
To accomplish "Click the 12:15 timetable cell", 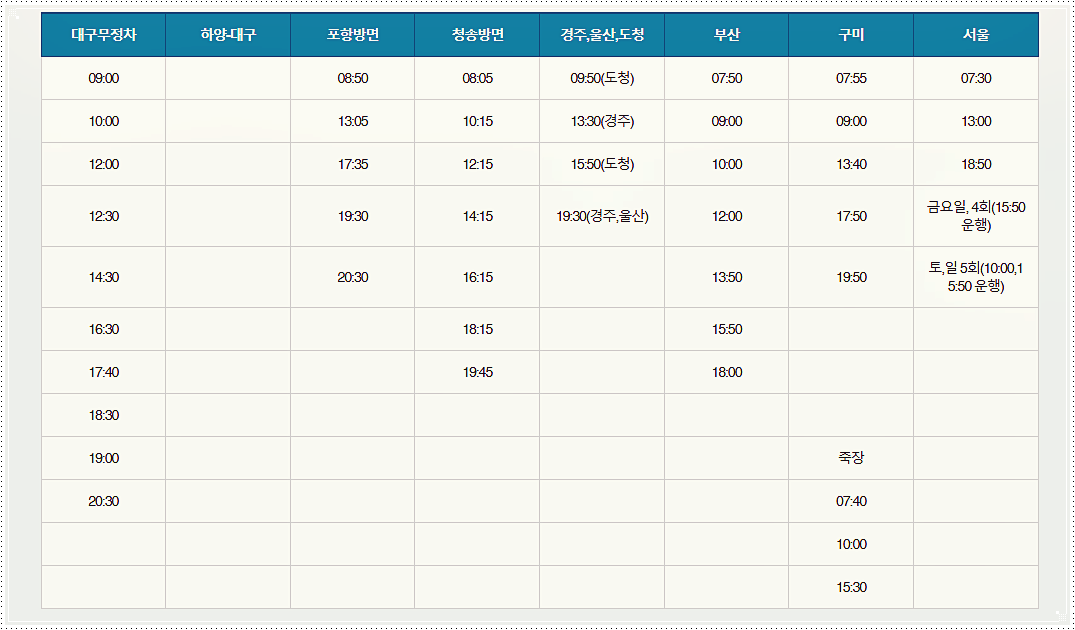I will point(477,164).
